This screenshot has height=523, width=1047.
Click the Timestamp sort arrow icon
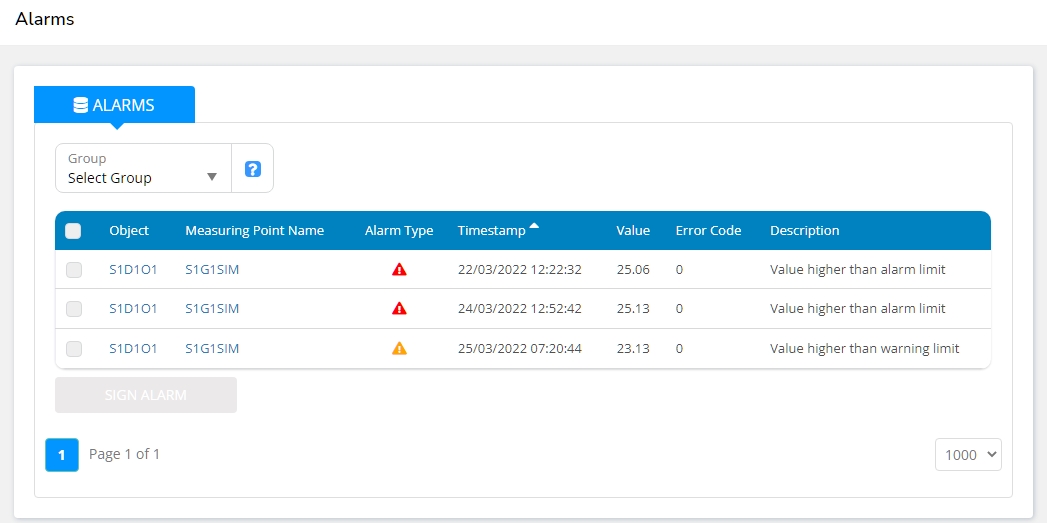534,227
